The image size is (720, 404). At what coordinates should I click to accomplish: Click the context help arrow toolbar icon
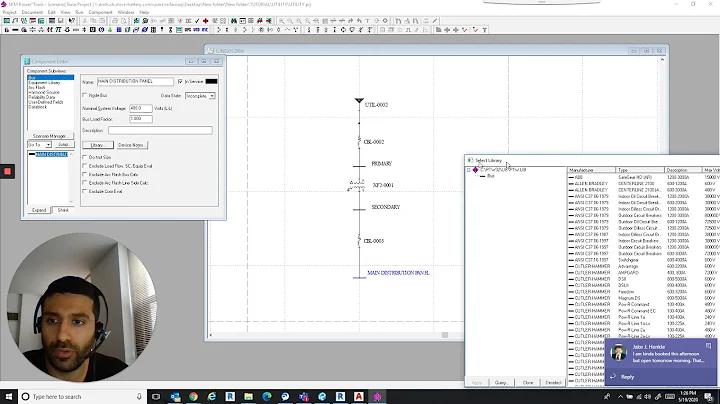pos(72,21)
